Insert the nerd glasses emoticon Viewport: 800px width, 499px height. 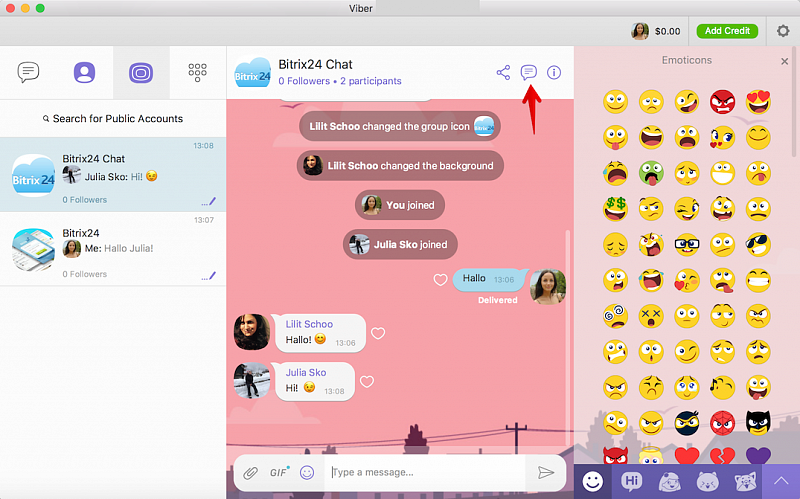click(687, 245)
